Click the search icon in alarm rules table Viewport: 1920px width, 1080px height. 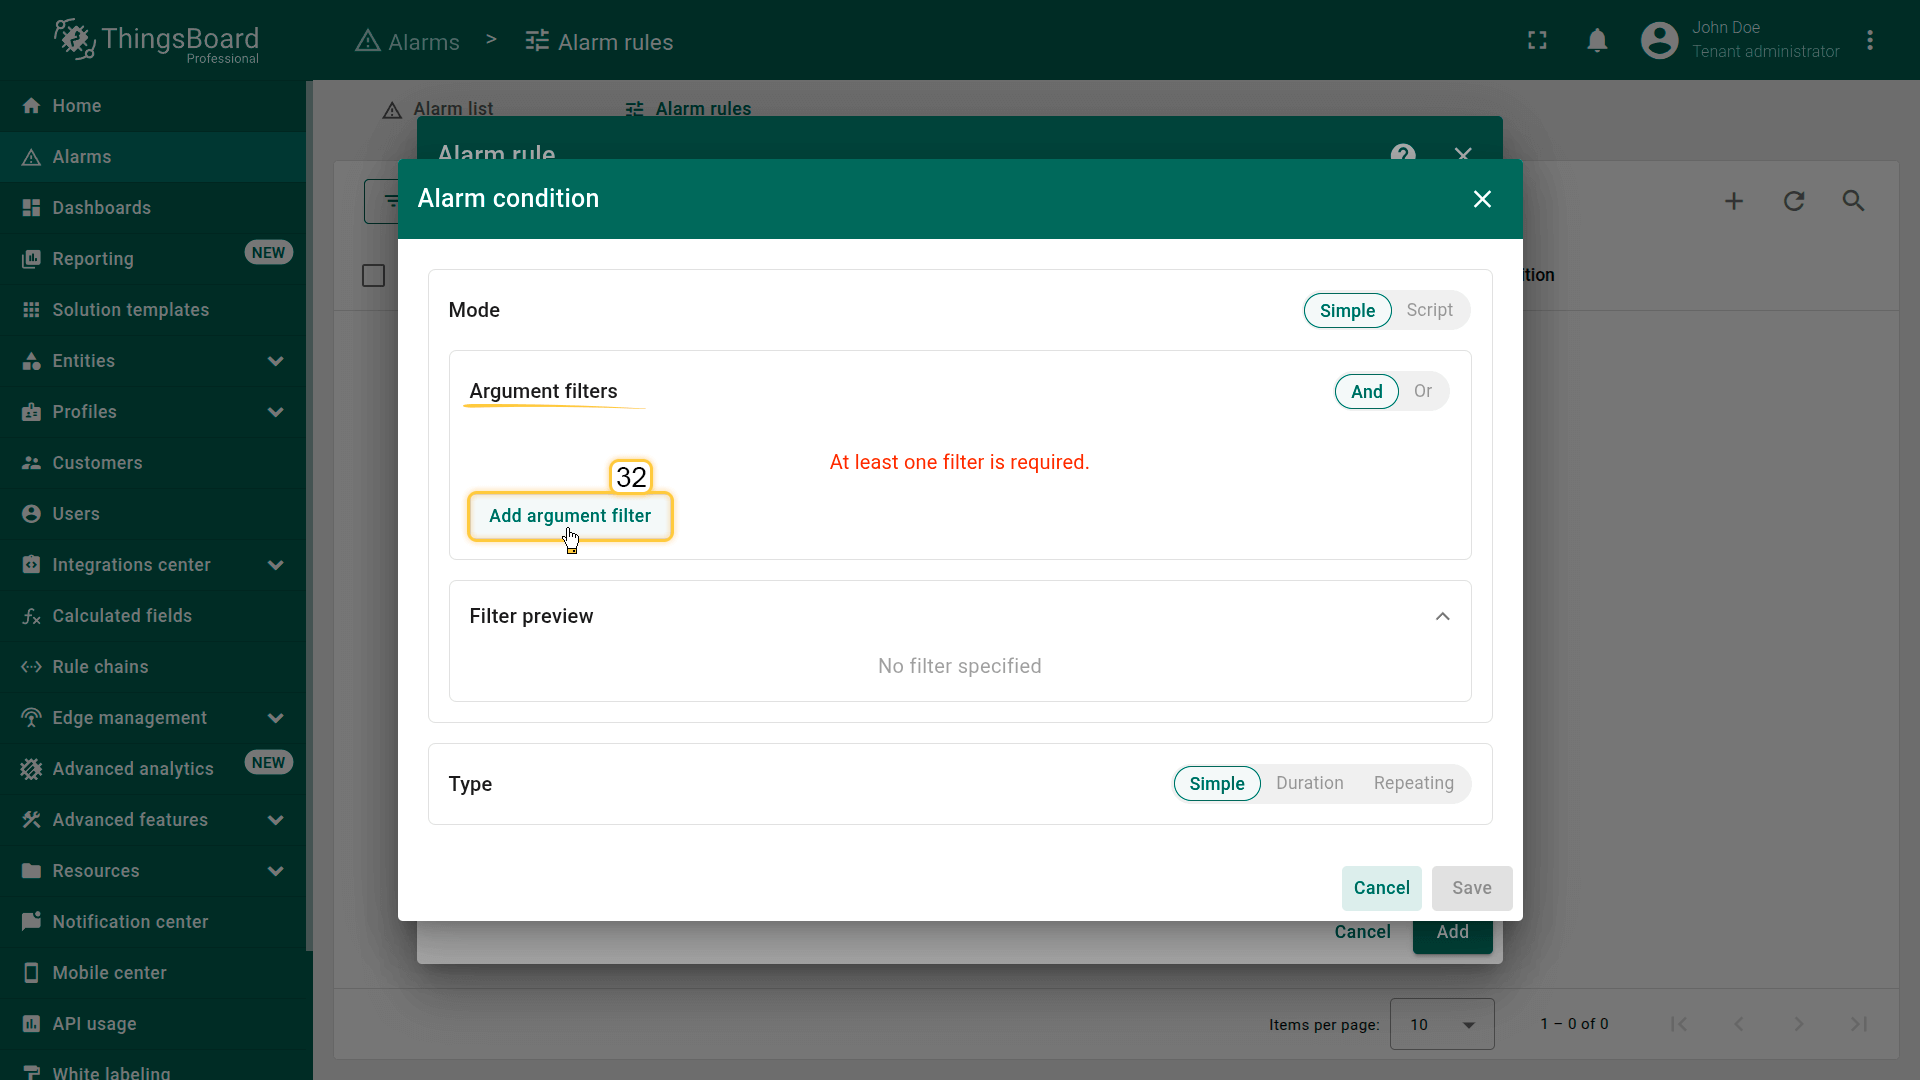(x=1853, y=201)
